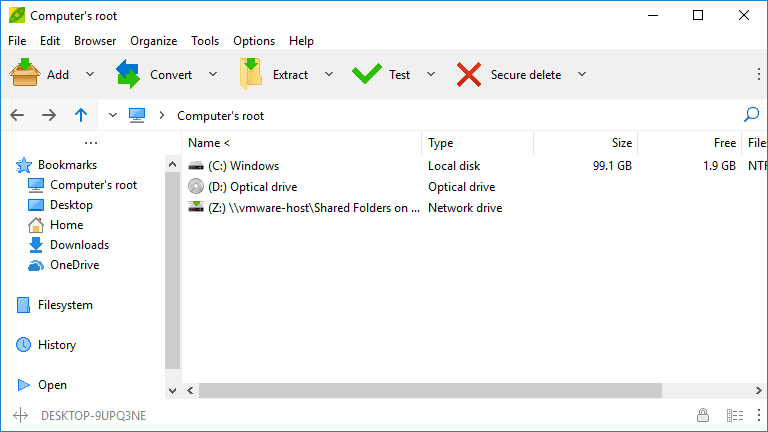Image resolution: width=768 pixels, height=432 pixels.
Task: Go up one folder level arrow
Action: (x=81, y=115)
